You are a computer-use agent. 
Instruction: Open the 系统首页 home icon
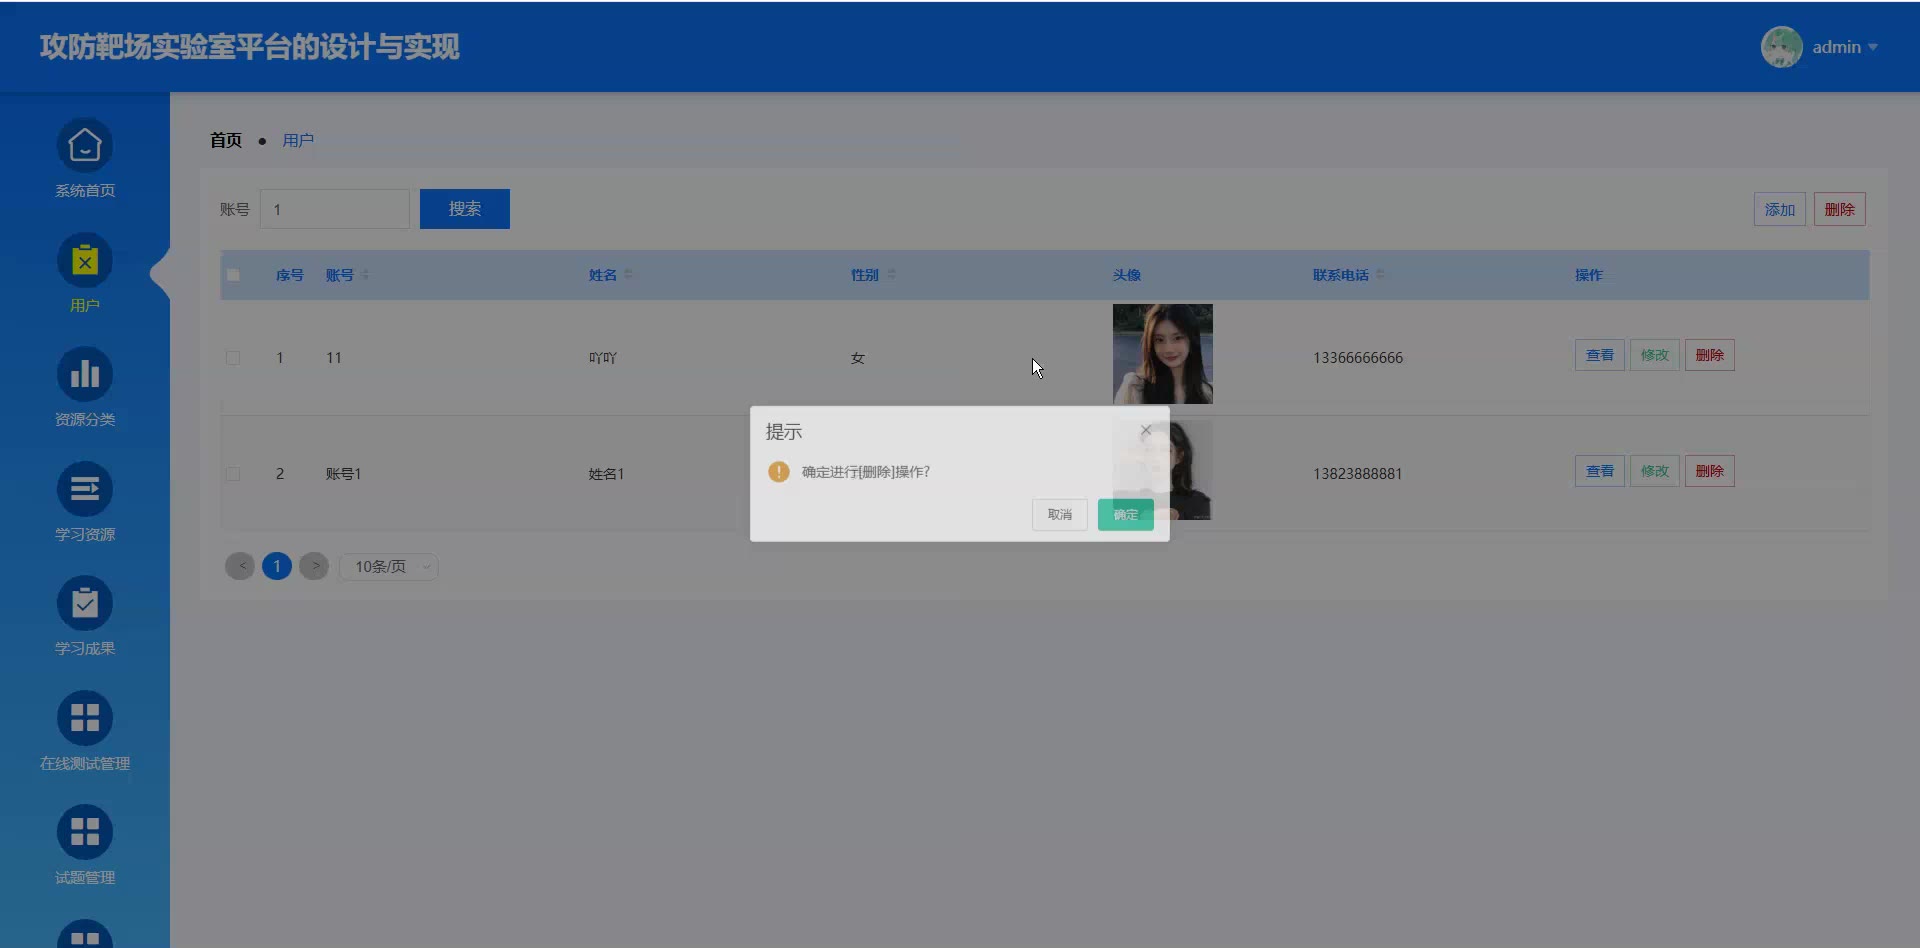(x=85, y=146)
